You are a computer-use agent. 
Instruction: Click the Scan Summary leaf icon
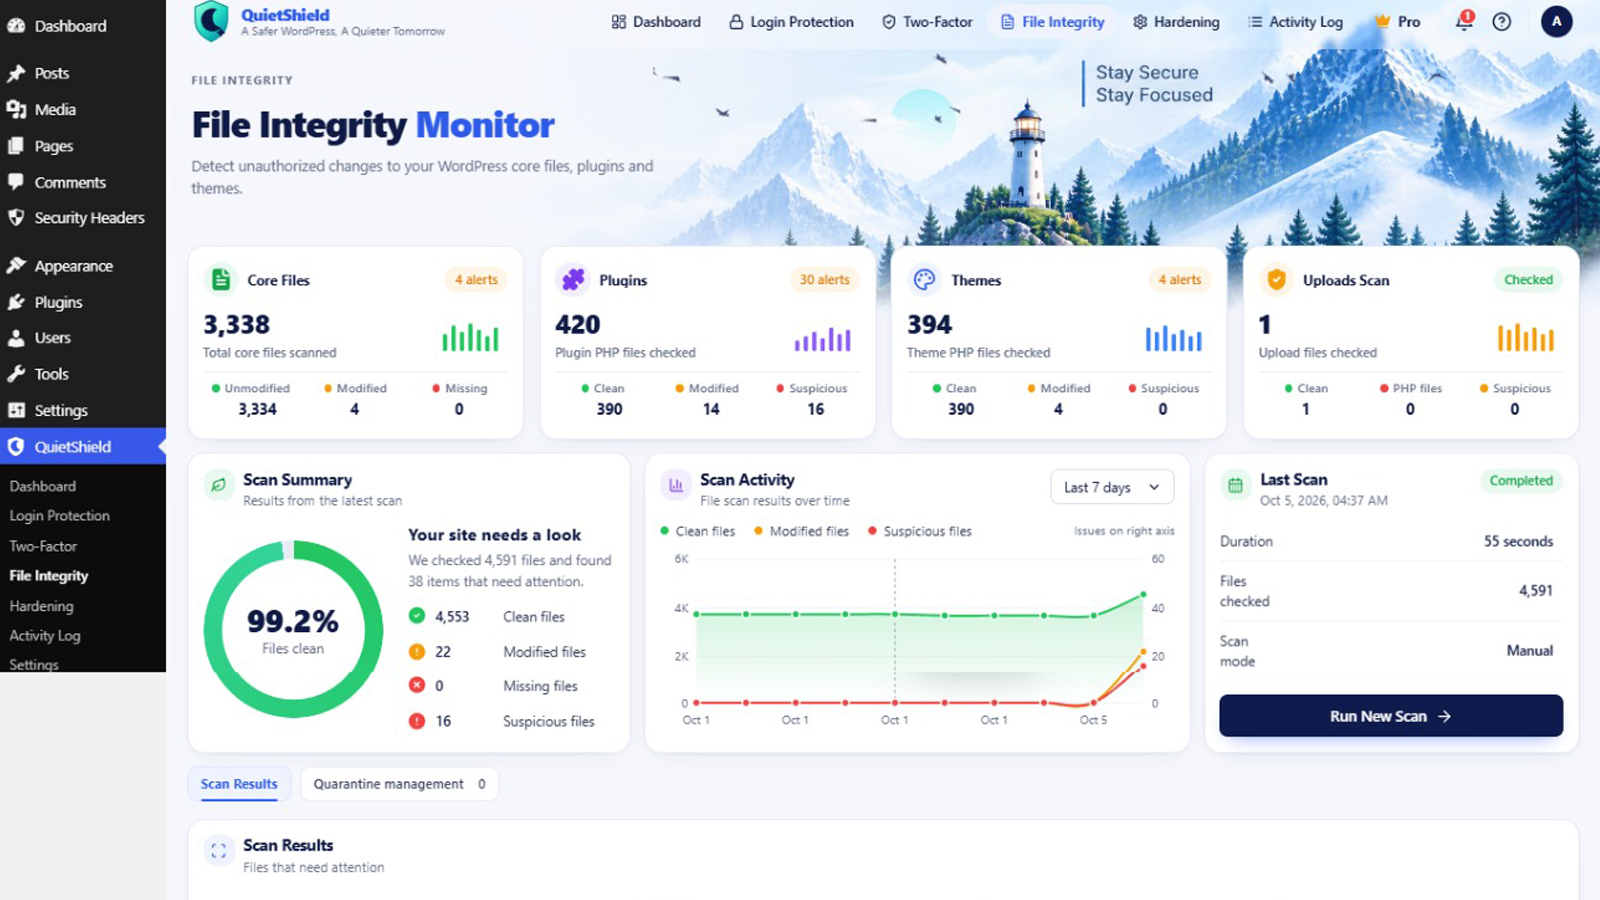click(218, 485)
